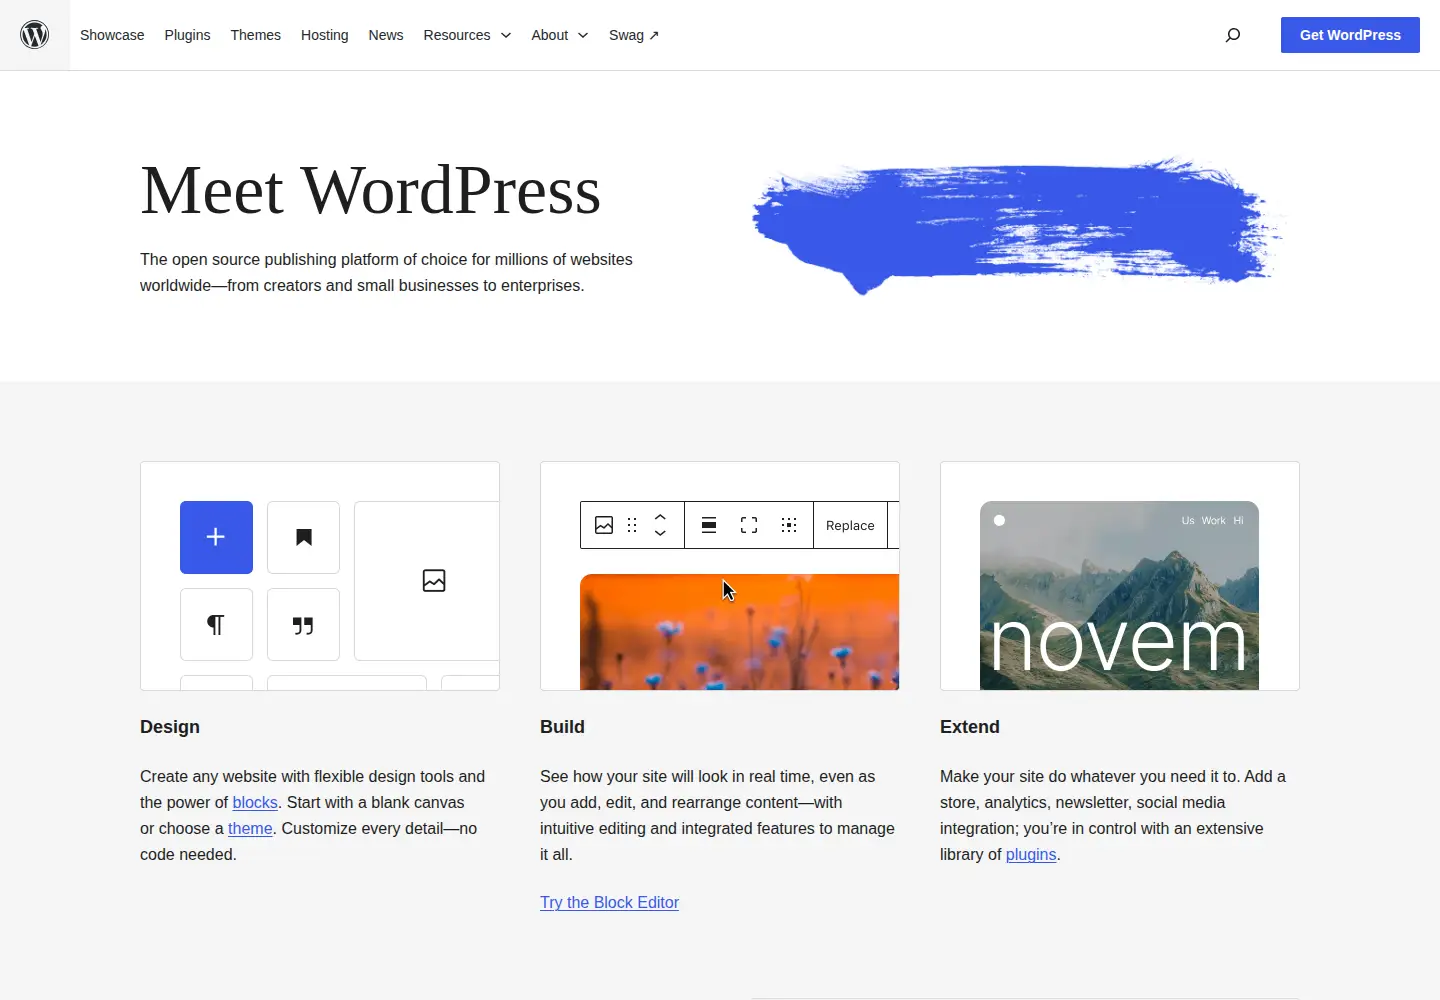
Task: Expand the About menu
Action: click(x=560, y=35)
